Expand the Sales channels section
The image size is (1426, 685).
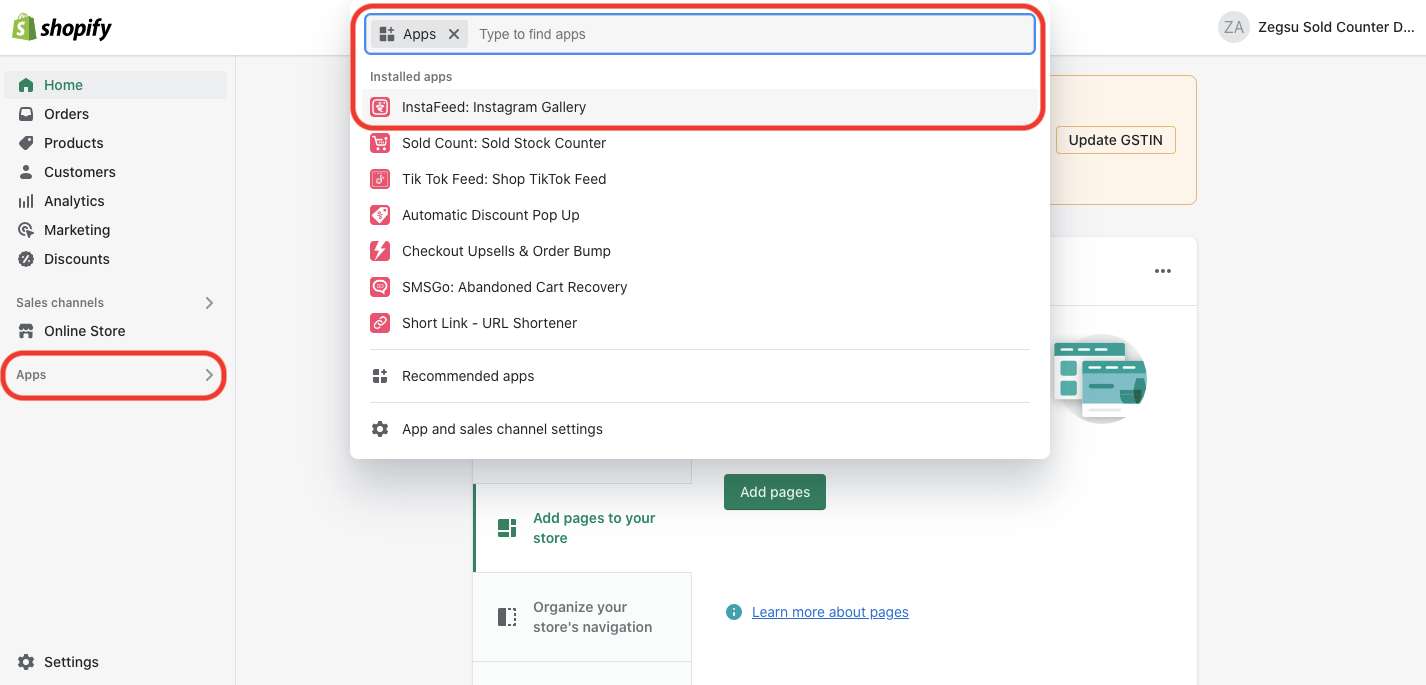pos(209,302)
